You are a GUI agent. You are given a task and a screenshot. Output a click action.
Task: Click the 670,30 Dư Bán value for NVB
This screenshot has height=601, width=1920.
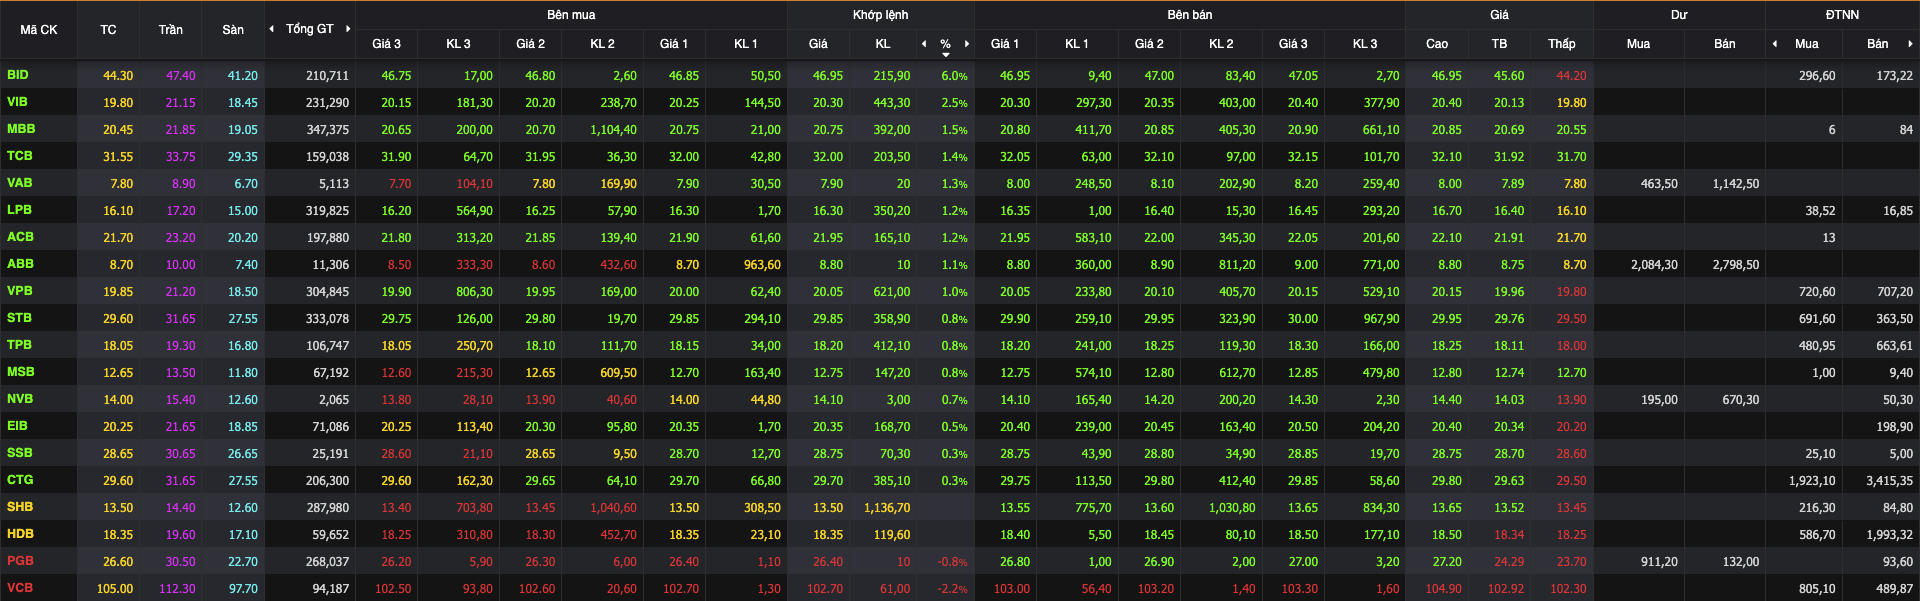[1741, 400]
